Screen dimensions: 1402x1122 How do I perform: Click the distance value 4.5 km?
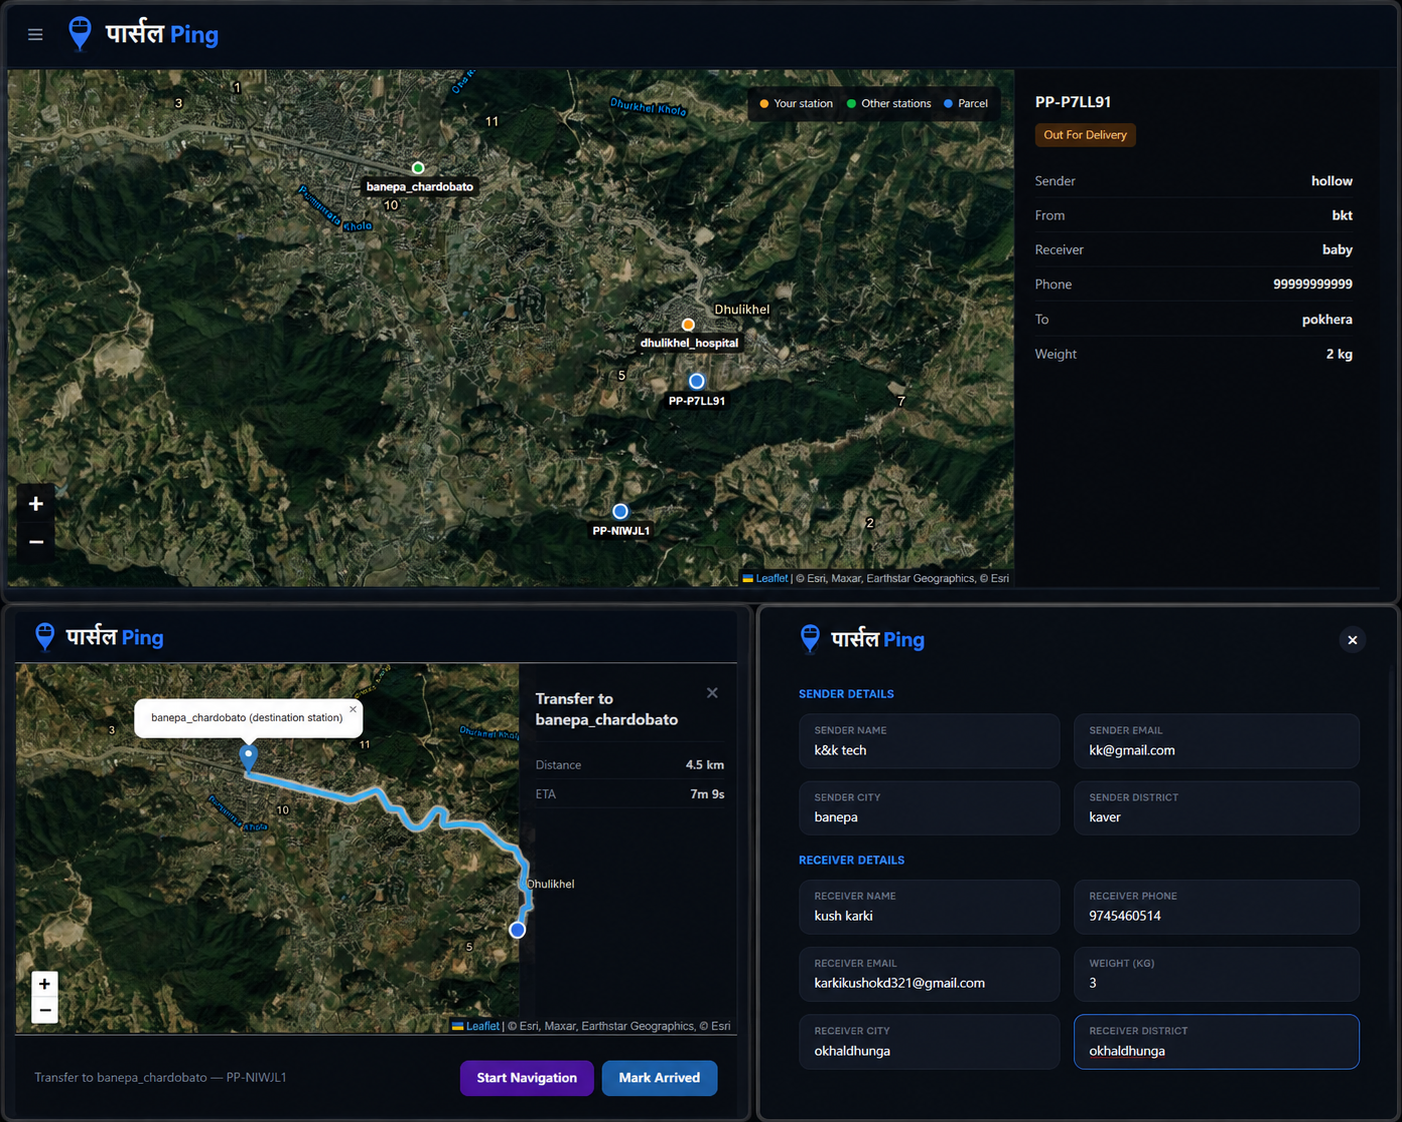pos(704,765)
